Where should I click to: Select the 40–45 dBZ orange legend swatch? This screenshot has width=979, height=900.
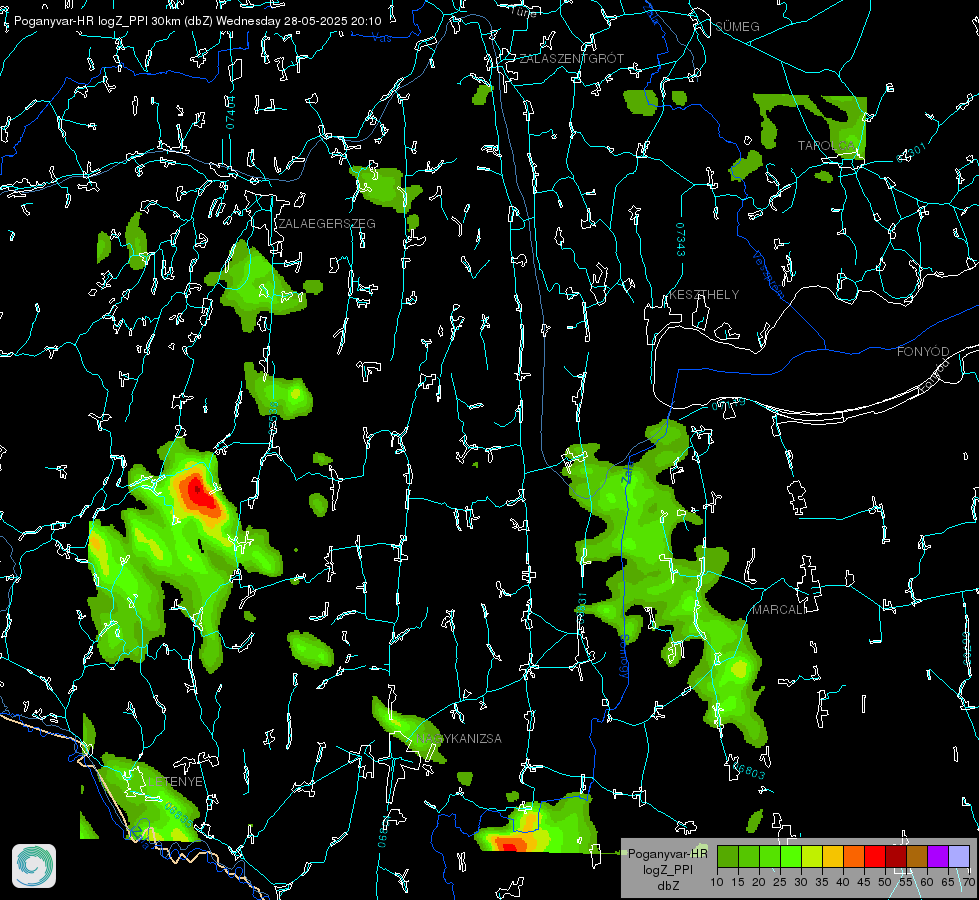tap(854, 856)
